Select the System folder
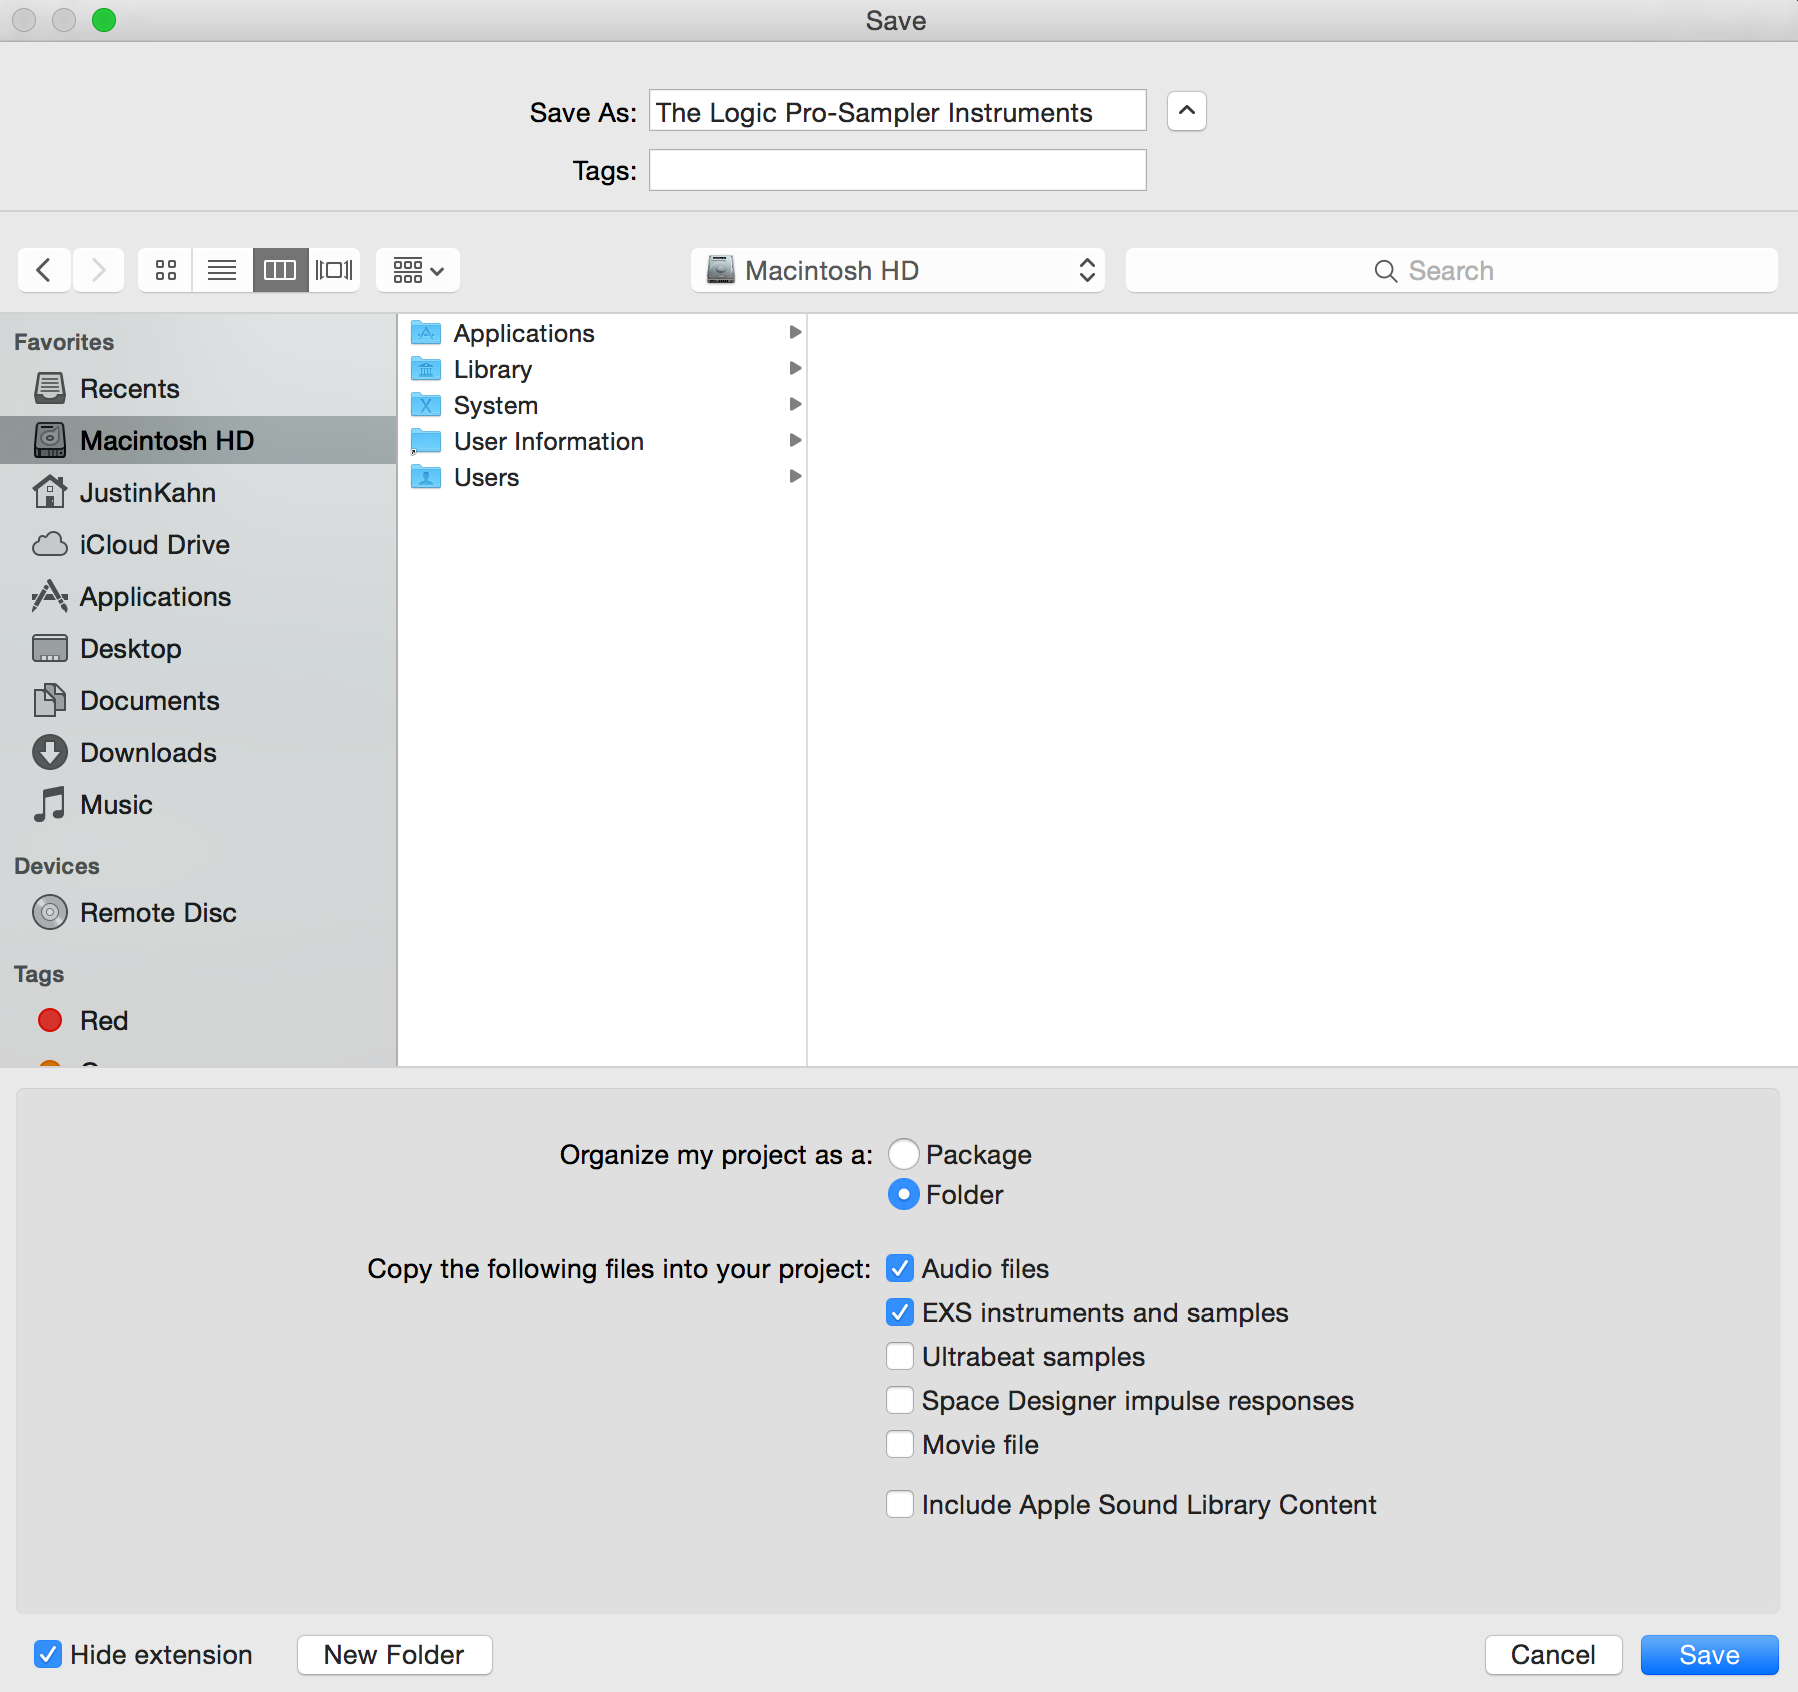Image resolution: width=1798 pixels, height=1692 pixels. 603,405
